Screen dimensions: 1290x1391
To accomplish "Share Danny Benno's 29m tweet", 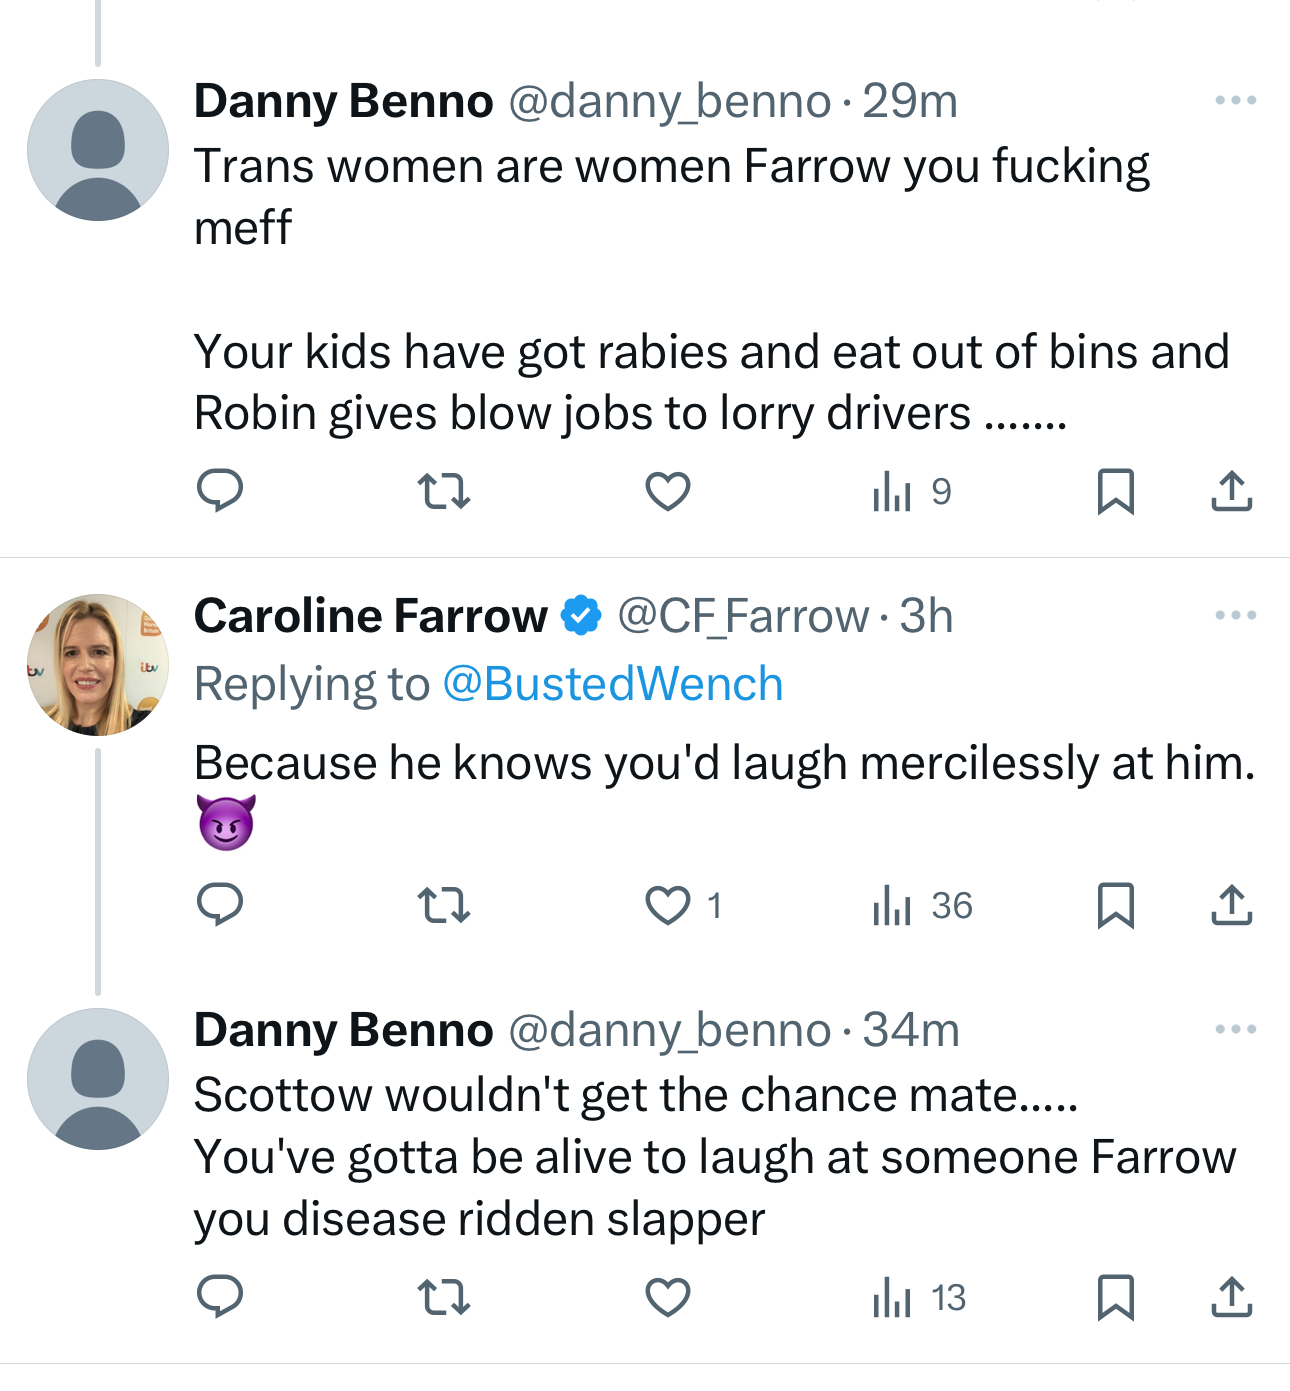I will pyautogui.click(x=1231, y=491).
